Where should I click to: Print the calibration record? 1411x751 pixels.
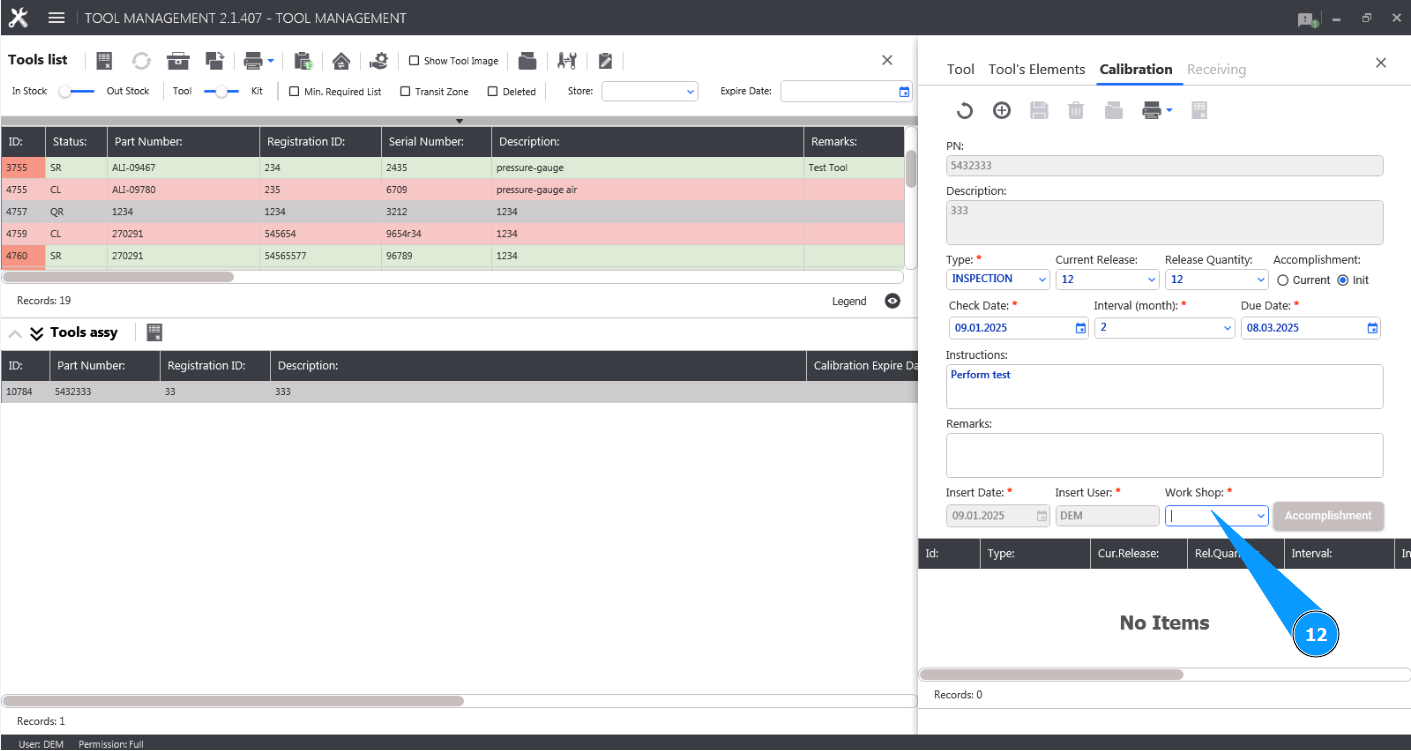1152,111
